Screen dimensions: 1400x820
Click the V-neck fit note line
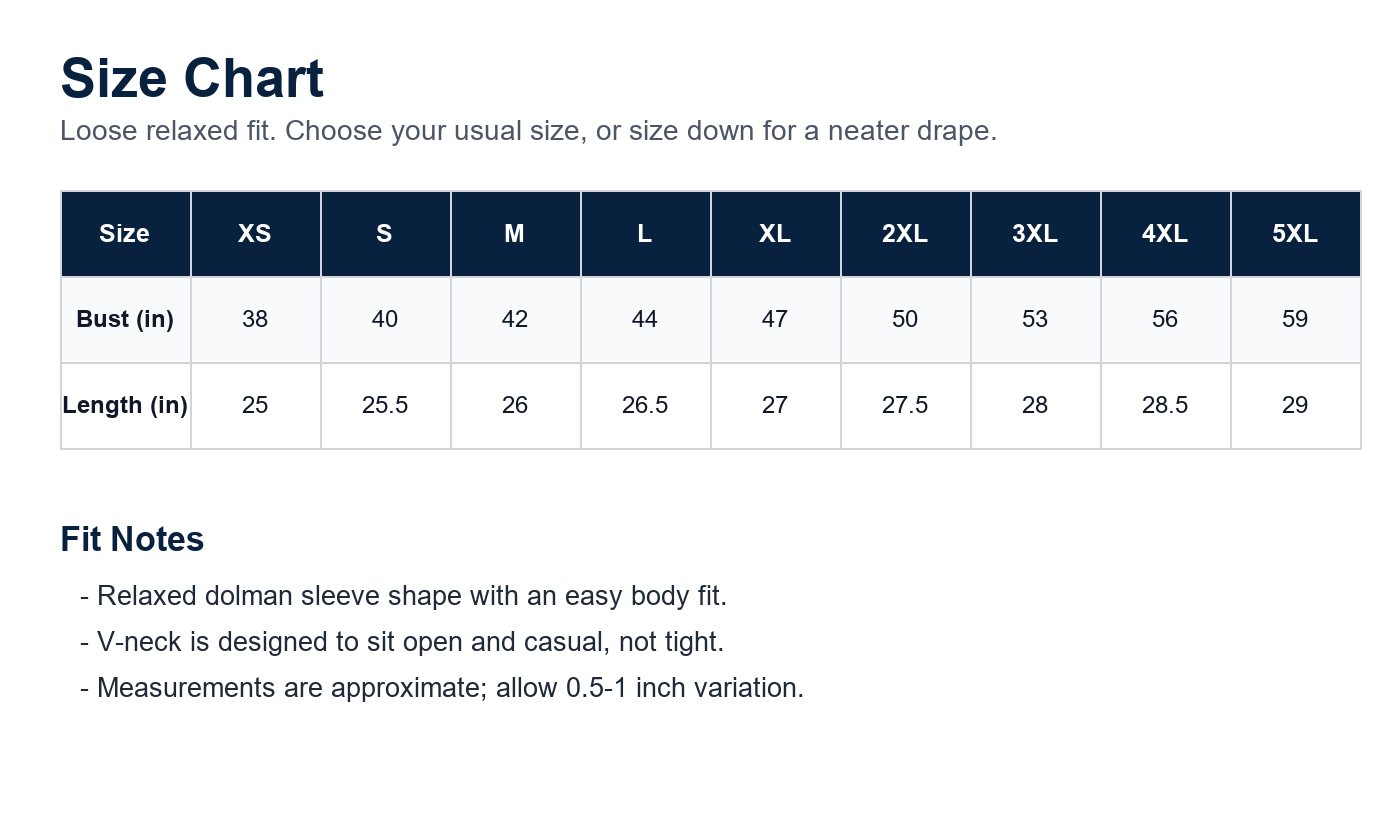(x=402, y=642)
